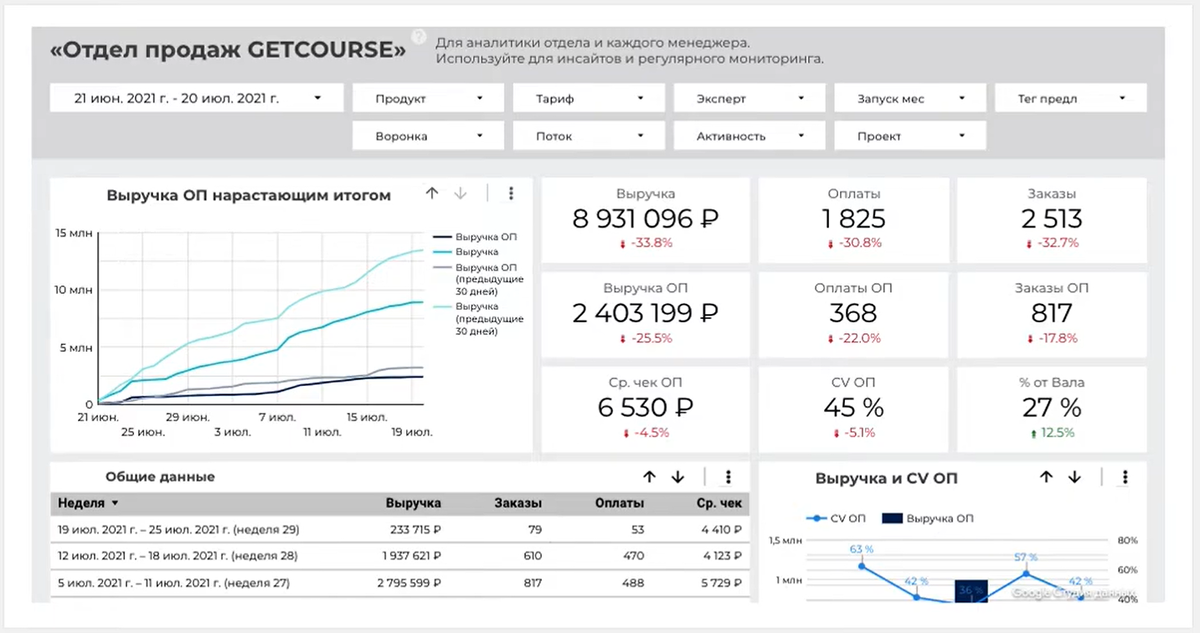This screenshot has width=1200, height=633.
Task: Select the week 28 row label "12 июл. 2021 г. – 18 июл. 2021 г."
Action: 179,555
